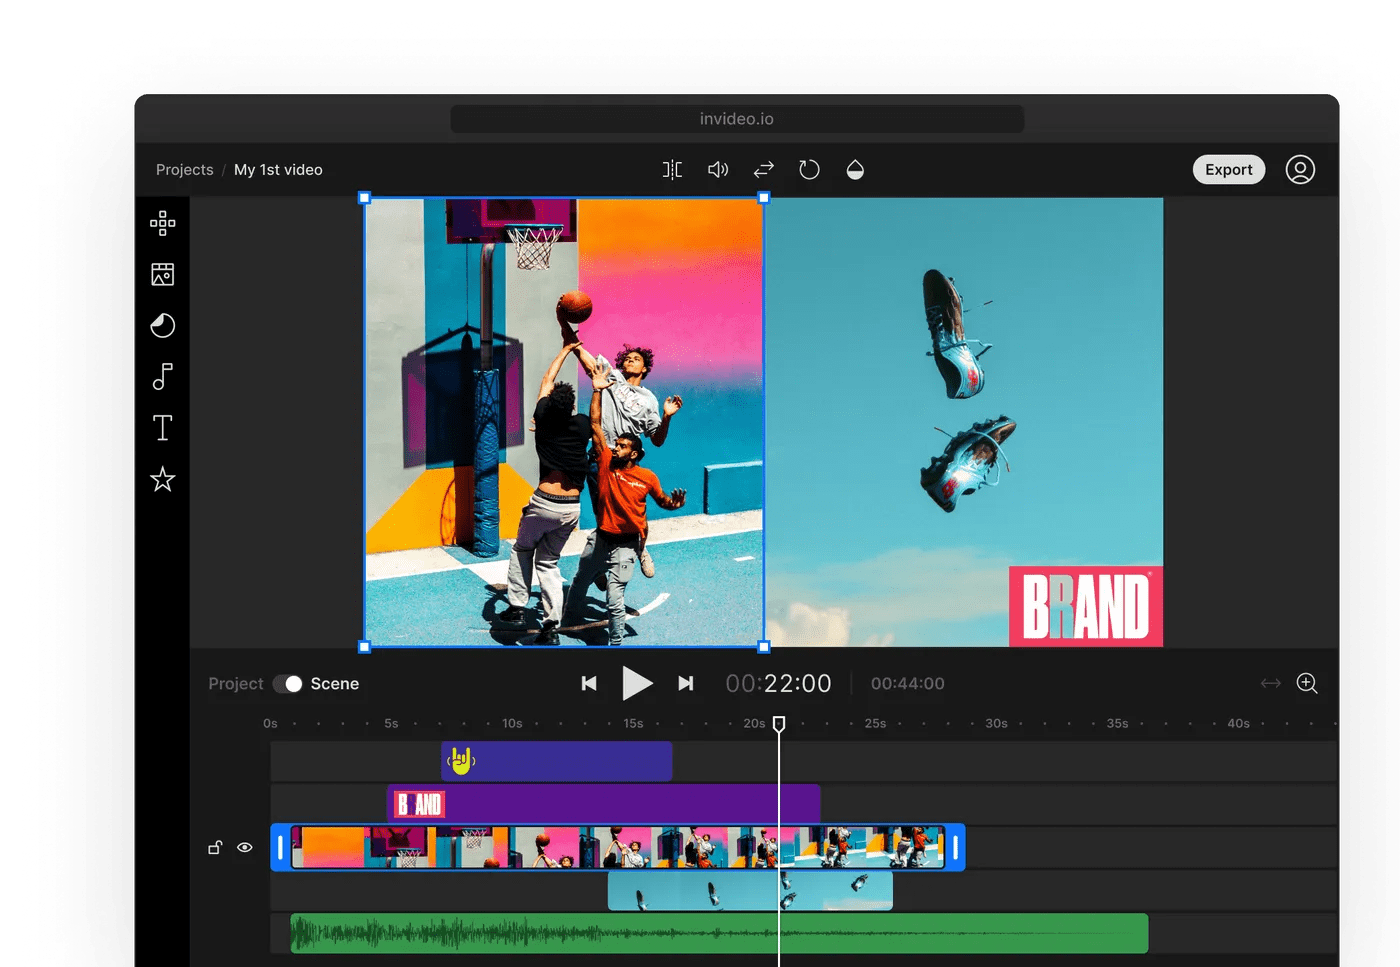Click the rotate icon in top toolbar
Viewport: 1400px width, 967px height.
click(x=809, y=170)
